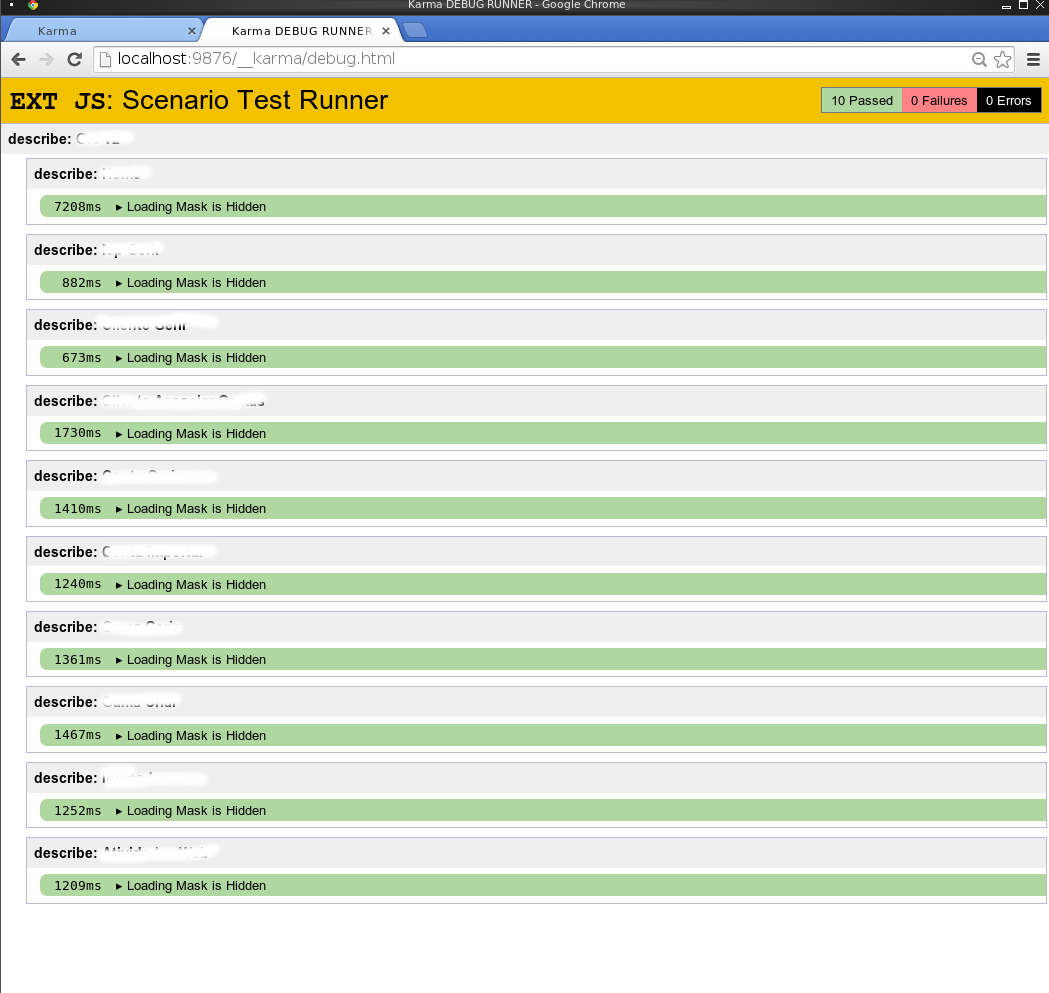Click the Scenario Test Runner heading
This screenshot has height=993, width=1049.
(255, 100)
